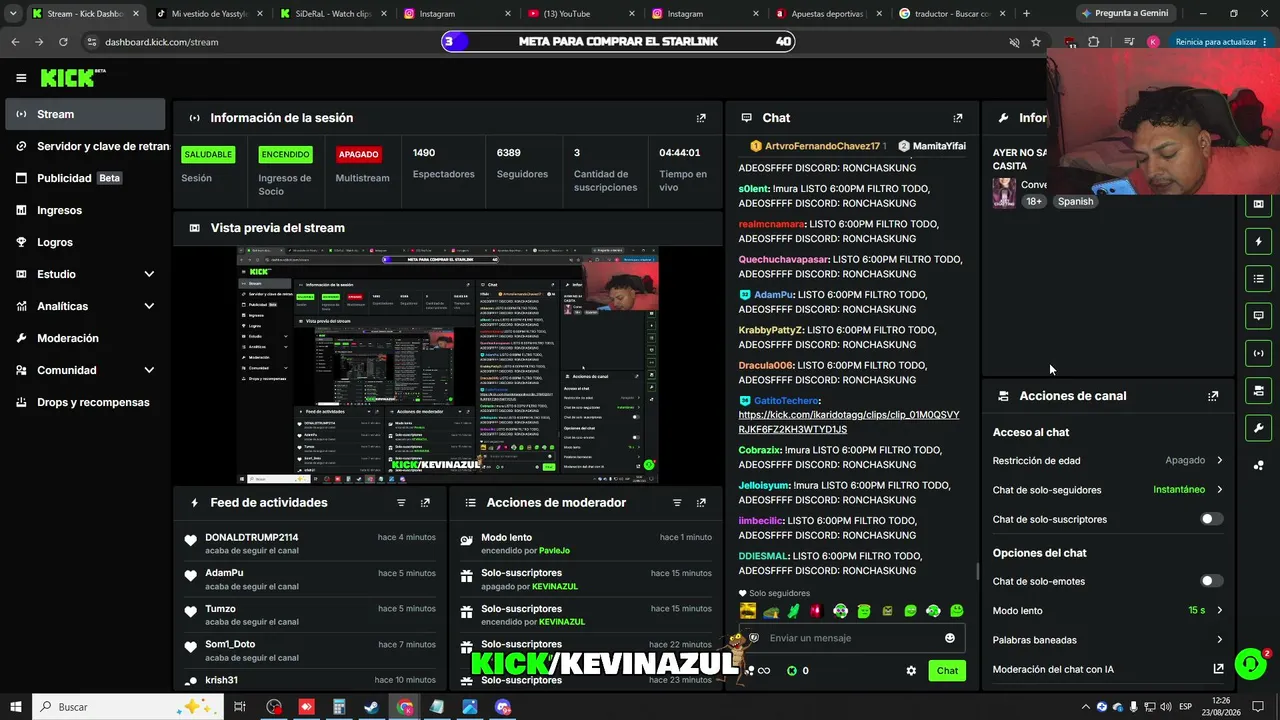Click the green Chat send button
The width and height of the screenshot is (1280, 720).
click(x=947, y=671)
